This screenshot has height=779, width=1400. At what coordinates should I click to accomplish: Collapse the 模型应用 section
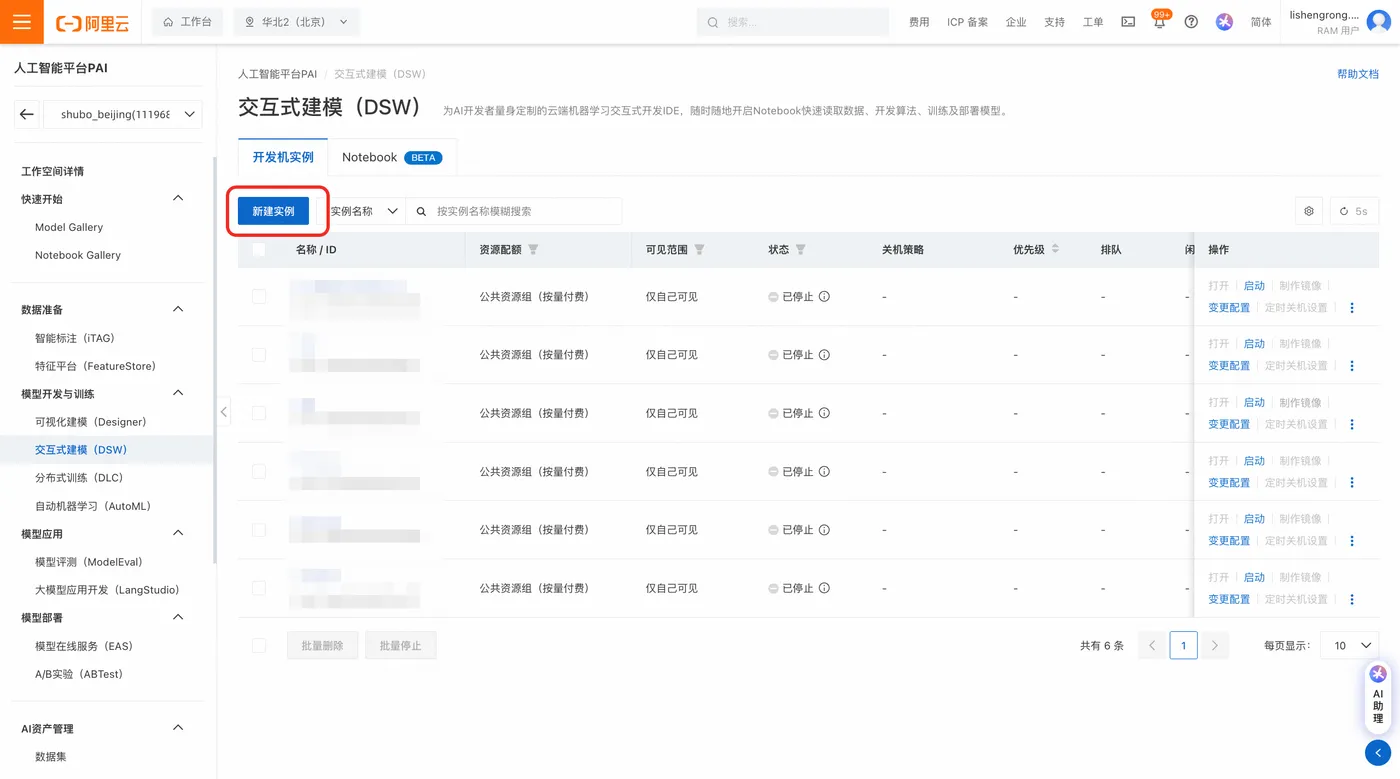coord(178,533)
